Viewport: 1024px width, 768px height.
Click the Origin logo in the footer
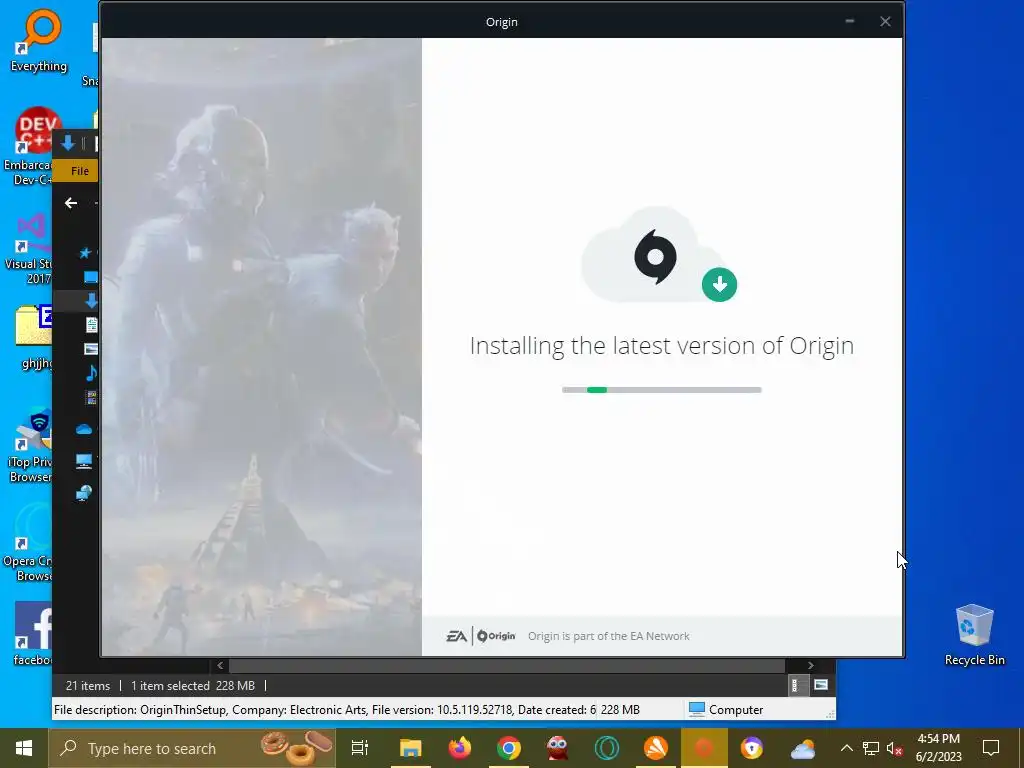click(x=496, y=636)
